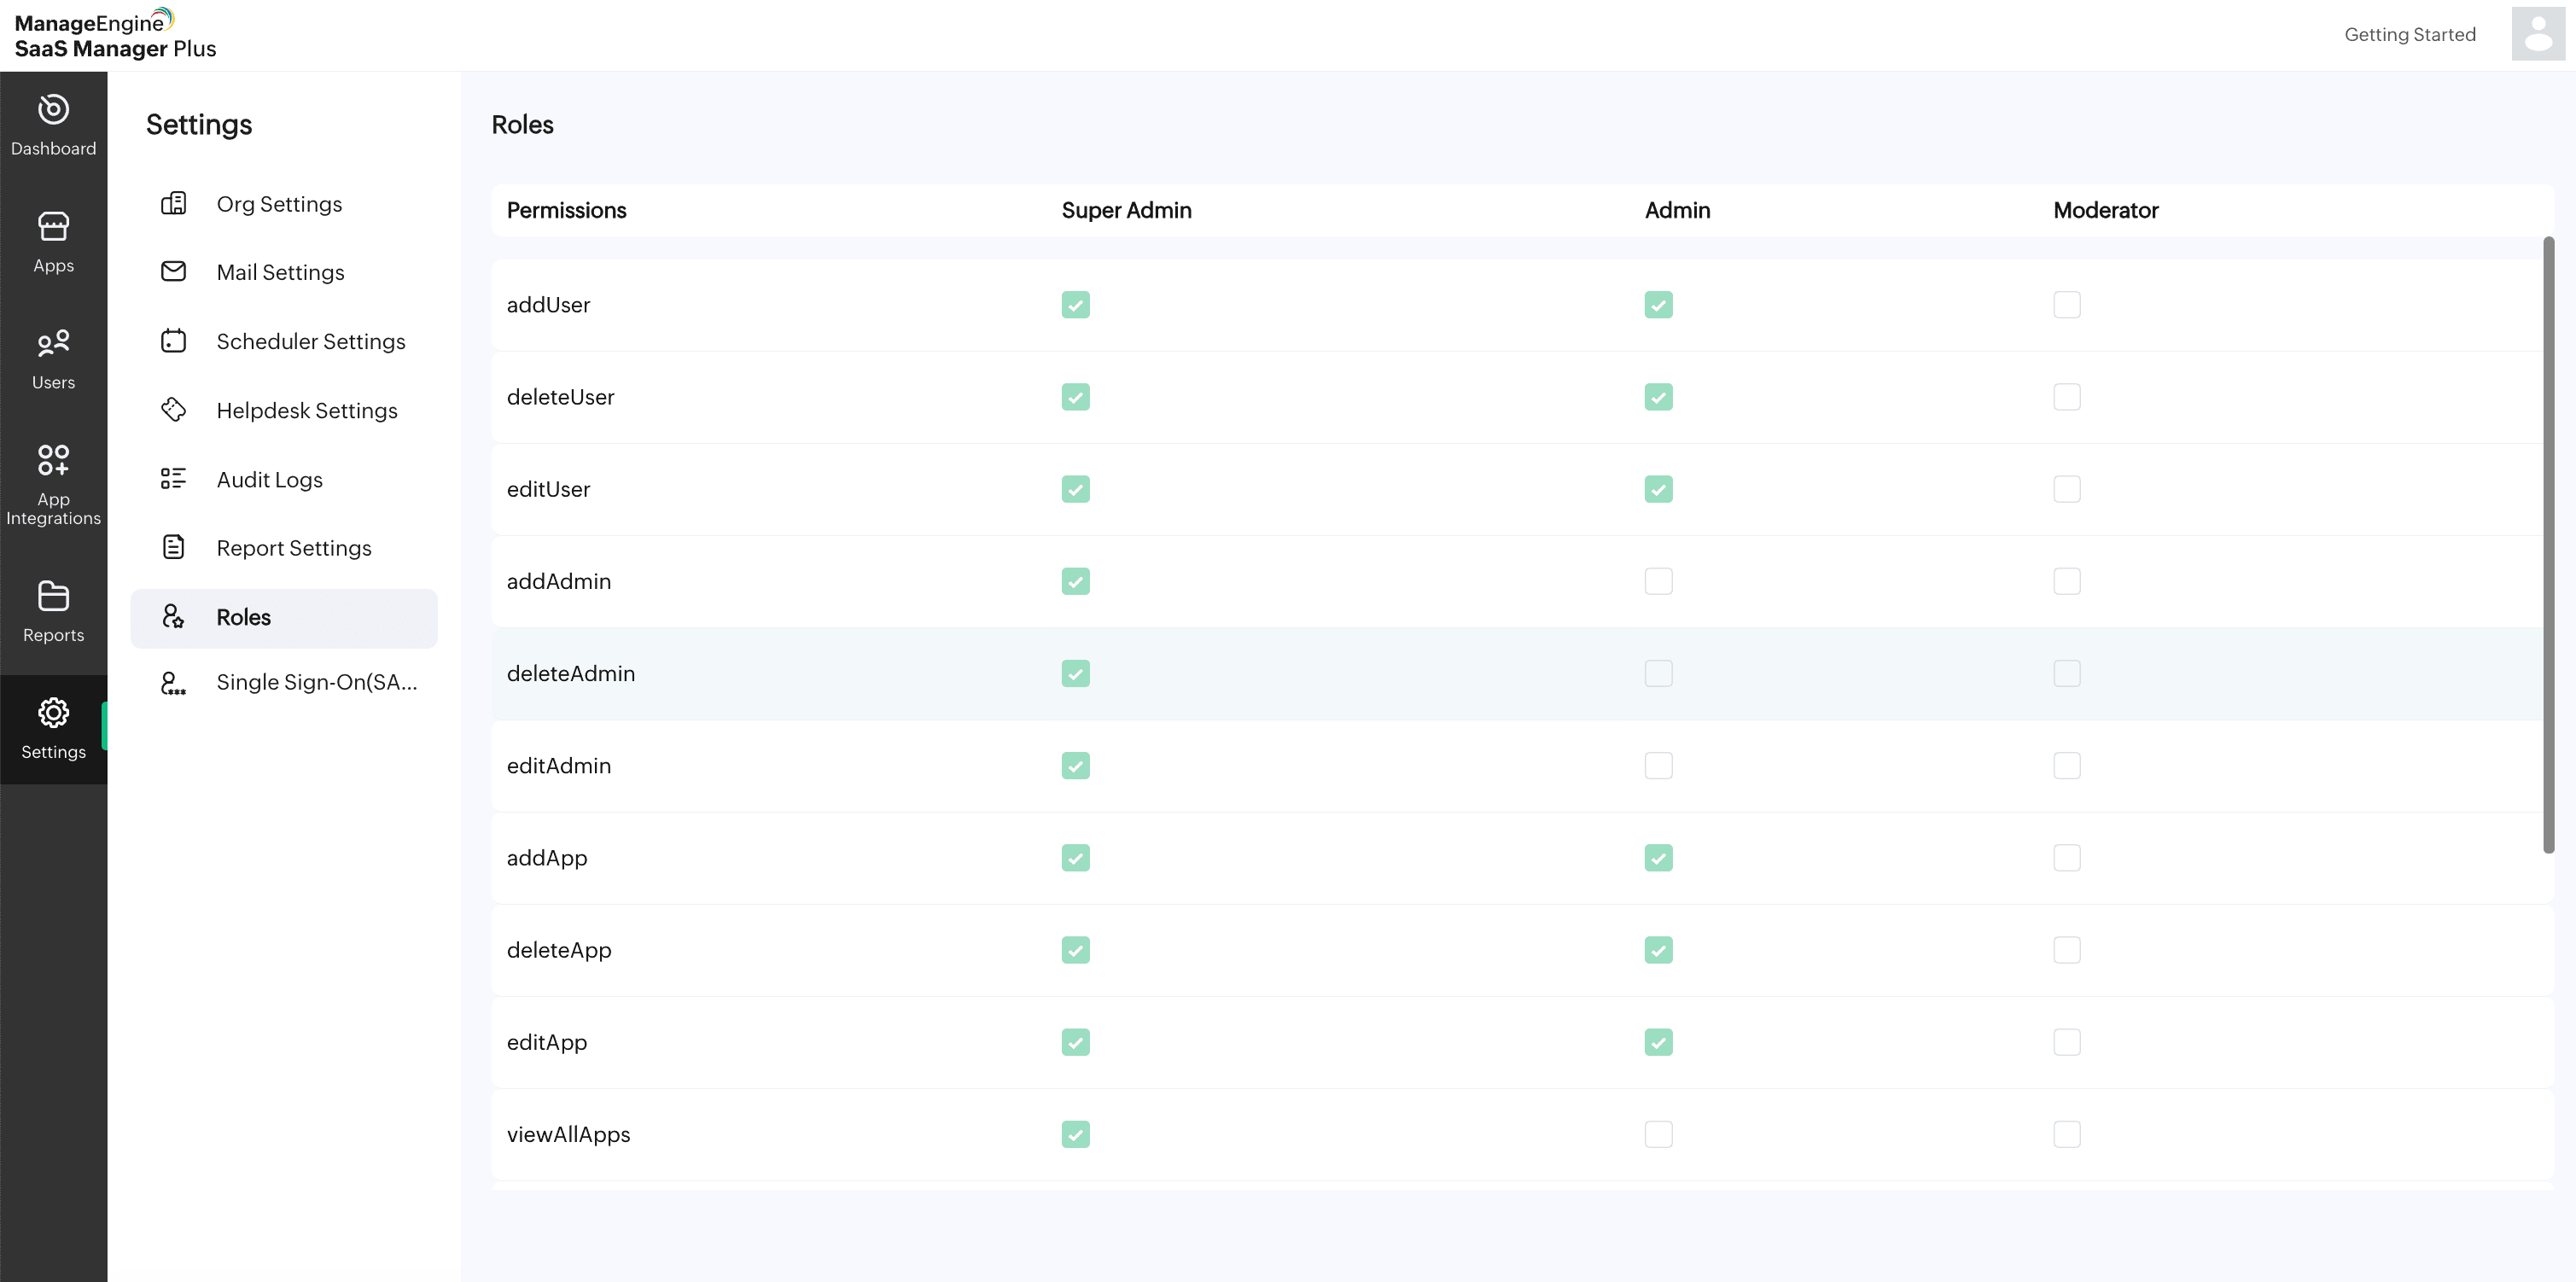The width and height of the screenshot is (2576, 1282).
Task: Uncheck viewAllApps for Super Admin
Action: pos(1075,1134)
